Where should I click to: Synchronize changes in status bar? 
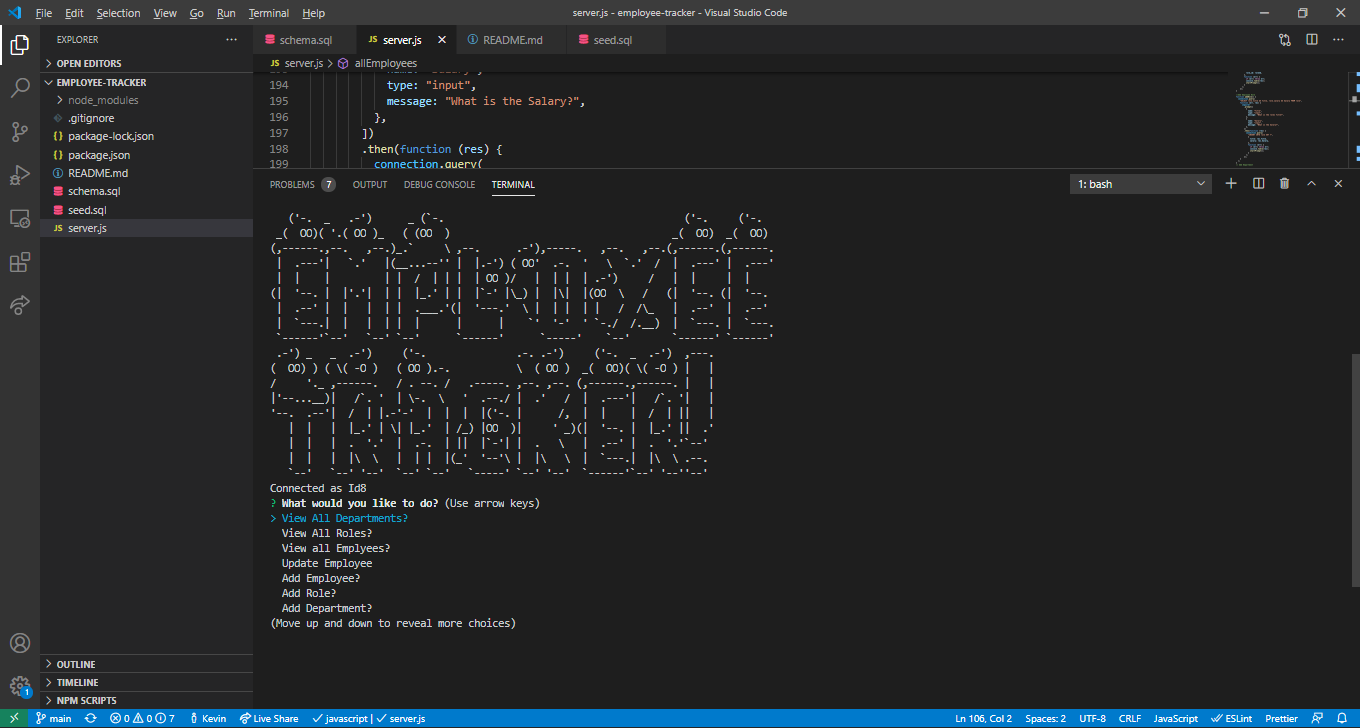tap(91, 719)
